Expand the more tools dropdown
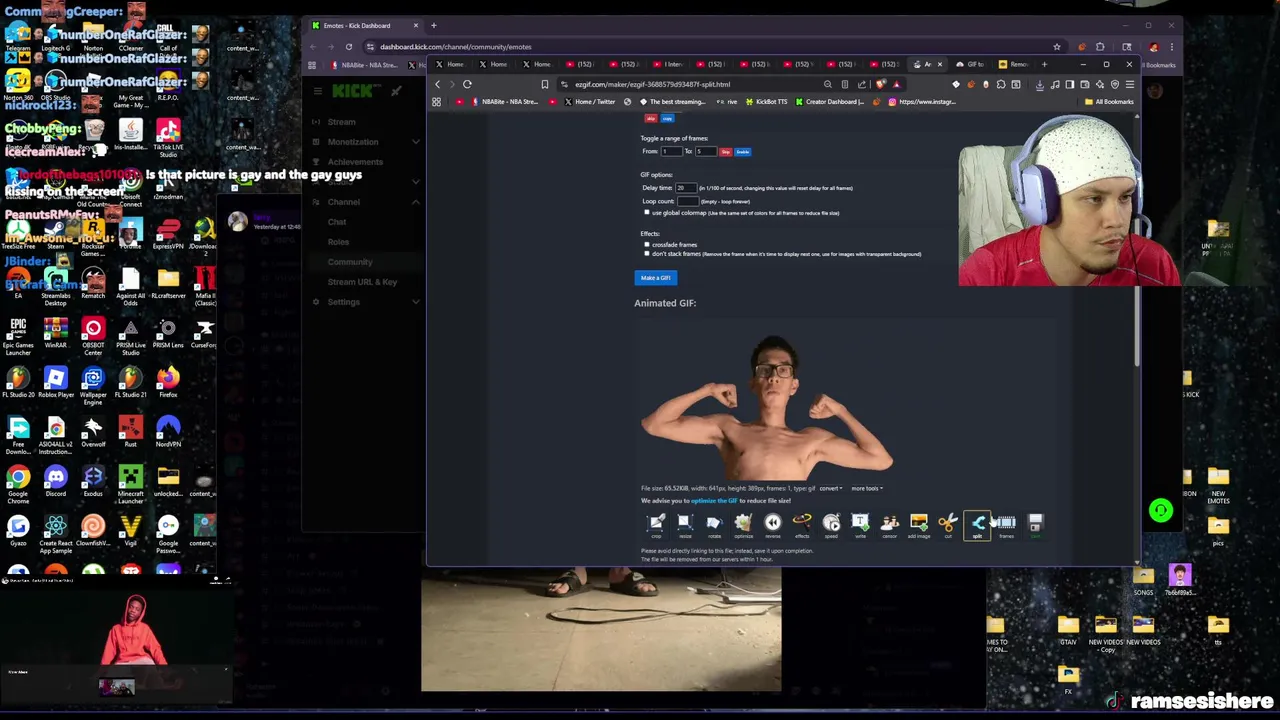1280x720 pixels. [866, 489]
